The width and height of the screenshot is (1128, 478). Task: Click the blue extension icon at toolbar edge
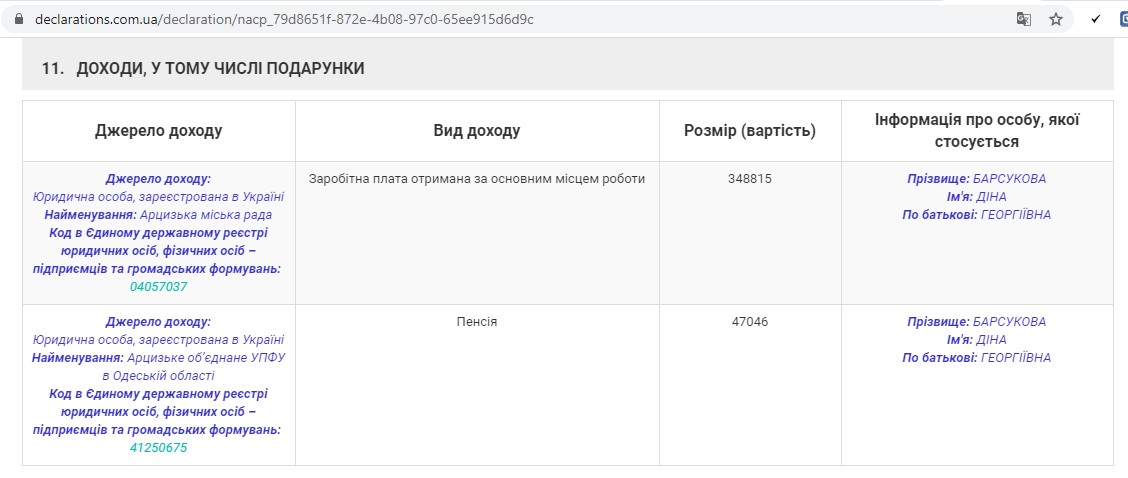1122,19
